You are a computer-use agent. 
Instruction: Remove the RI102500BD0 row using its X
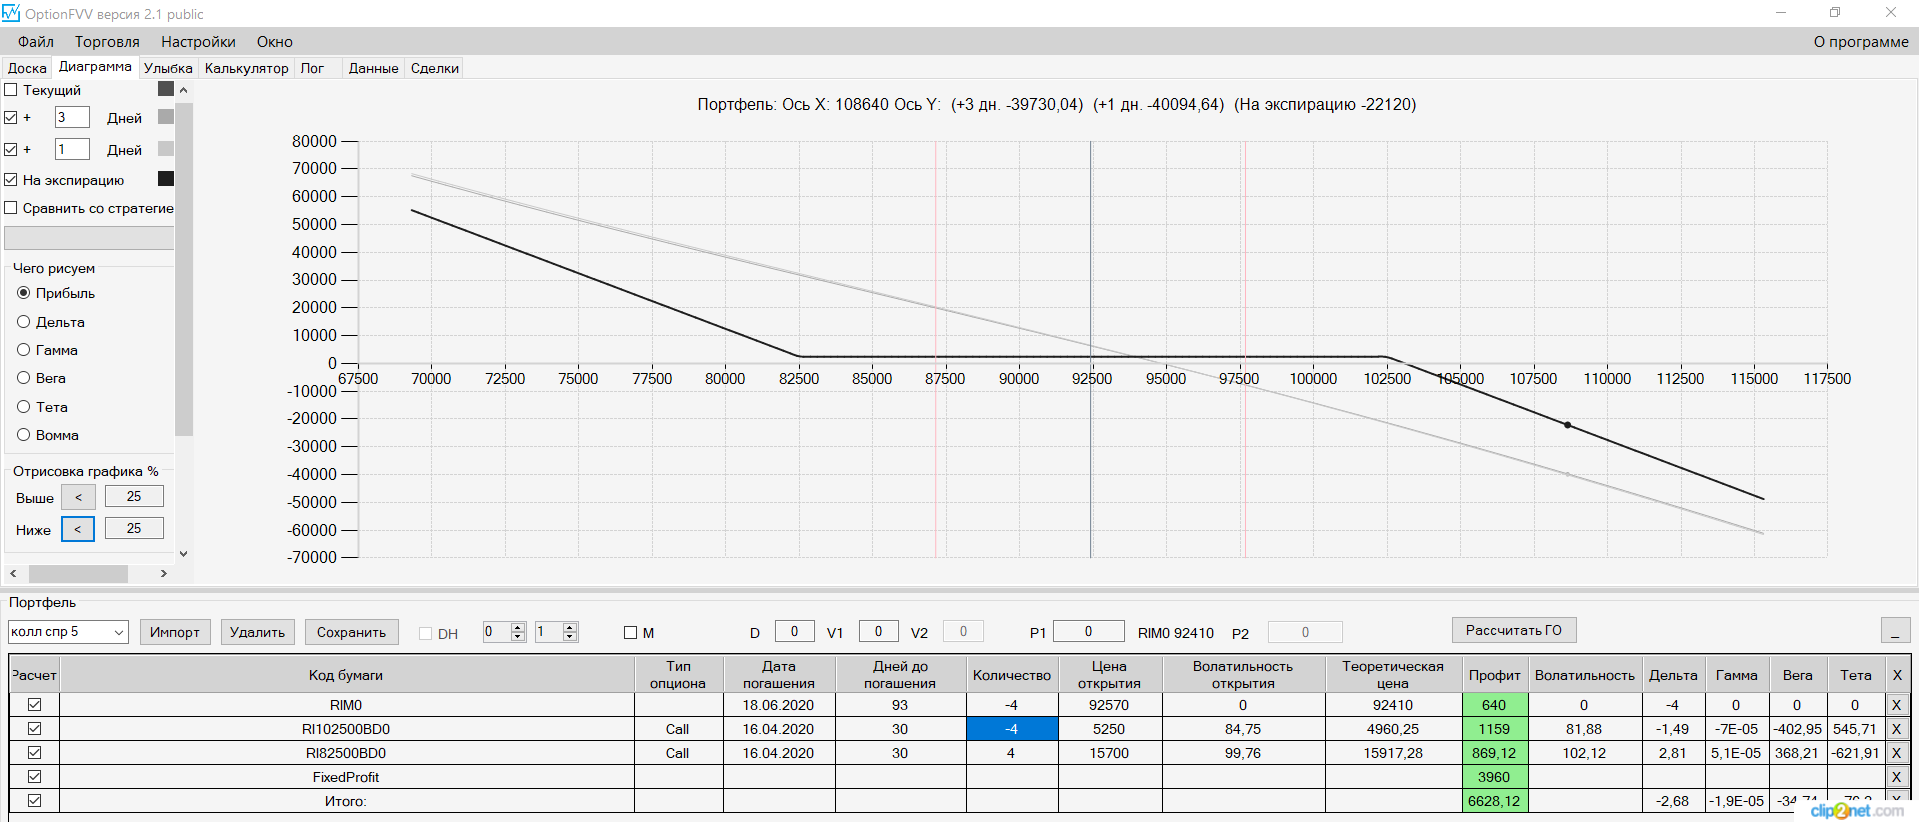(x=1896, y=729)
